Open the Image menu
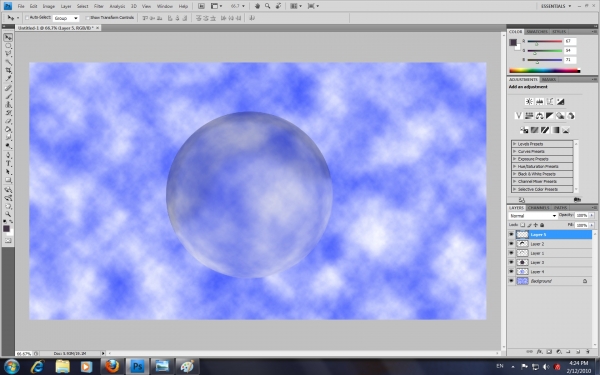 [x=49, y=7]
